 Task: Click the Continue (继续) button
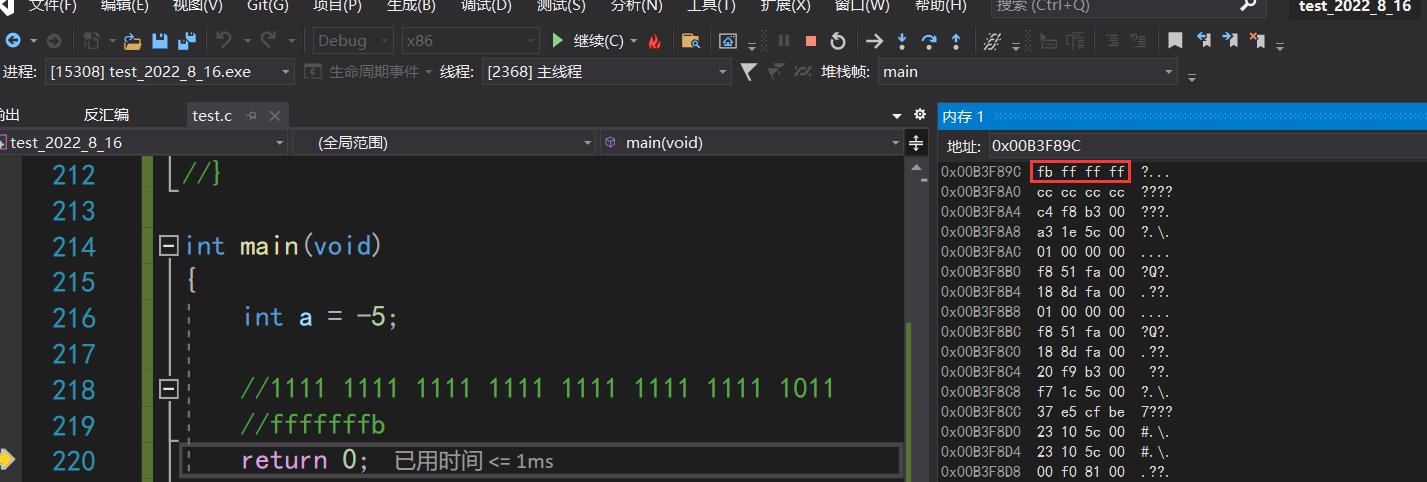[x=589, y=41]
